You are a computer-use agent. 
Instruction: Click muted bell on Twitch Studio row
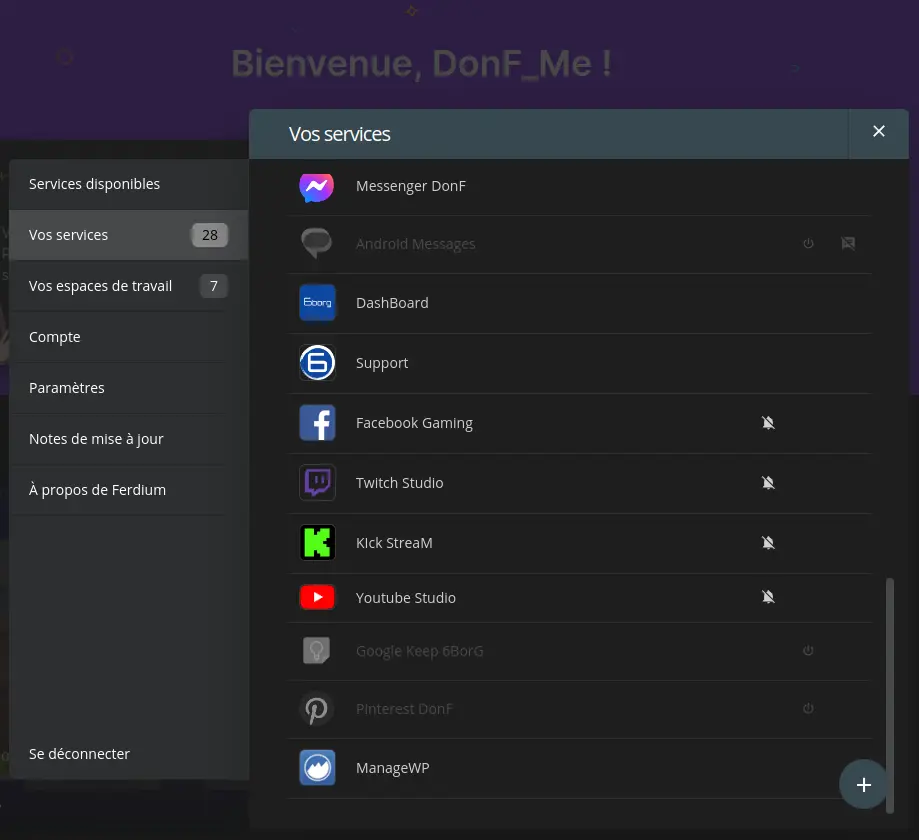click(x=768, y=482)
